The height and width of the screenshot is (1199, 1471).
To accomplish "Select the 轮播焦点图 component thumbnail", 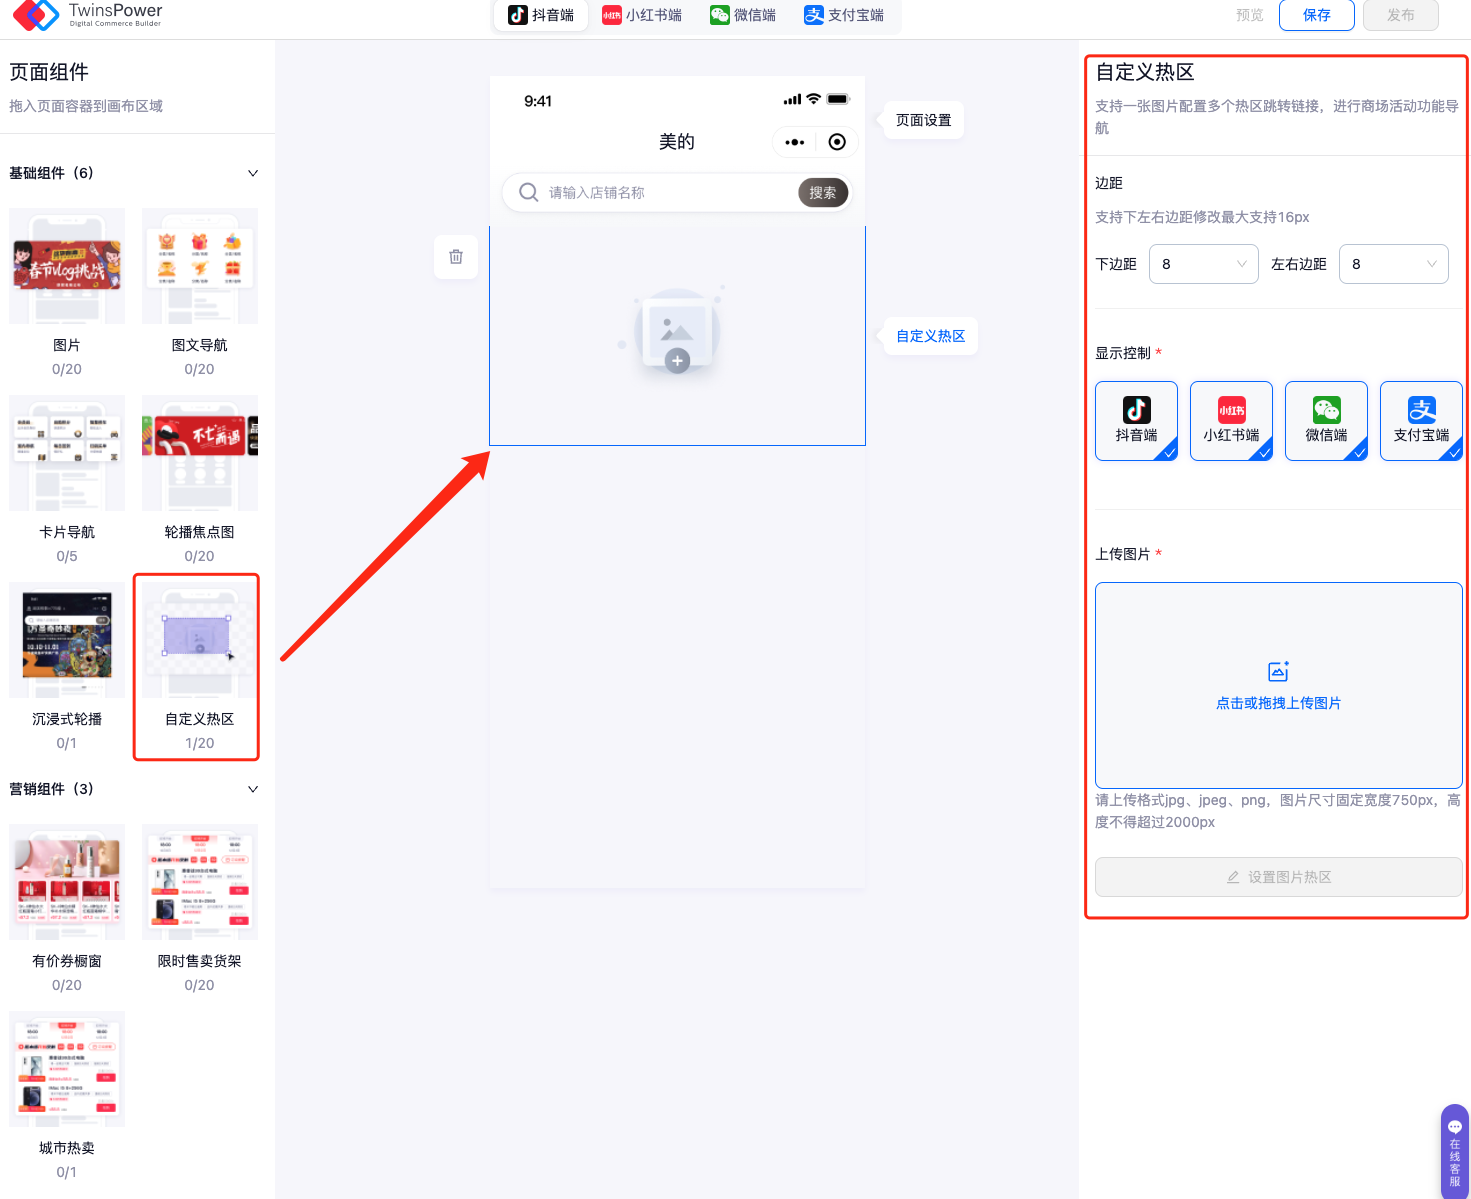I will point(200,454).
